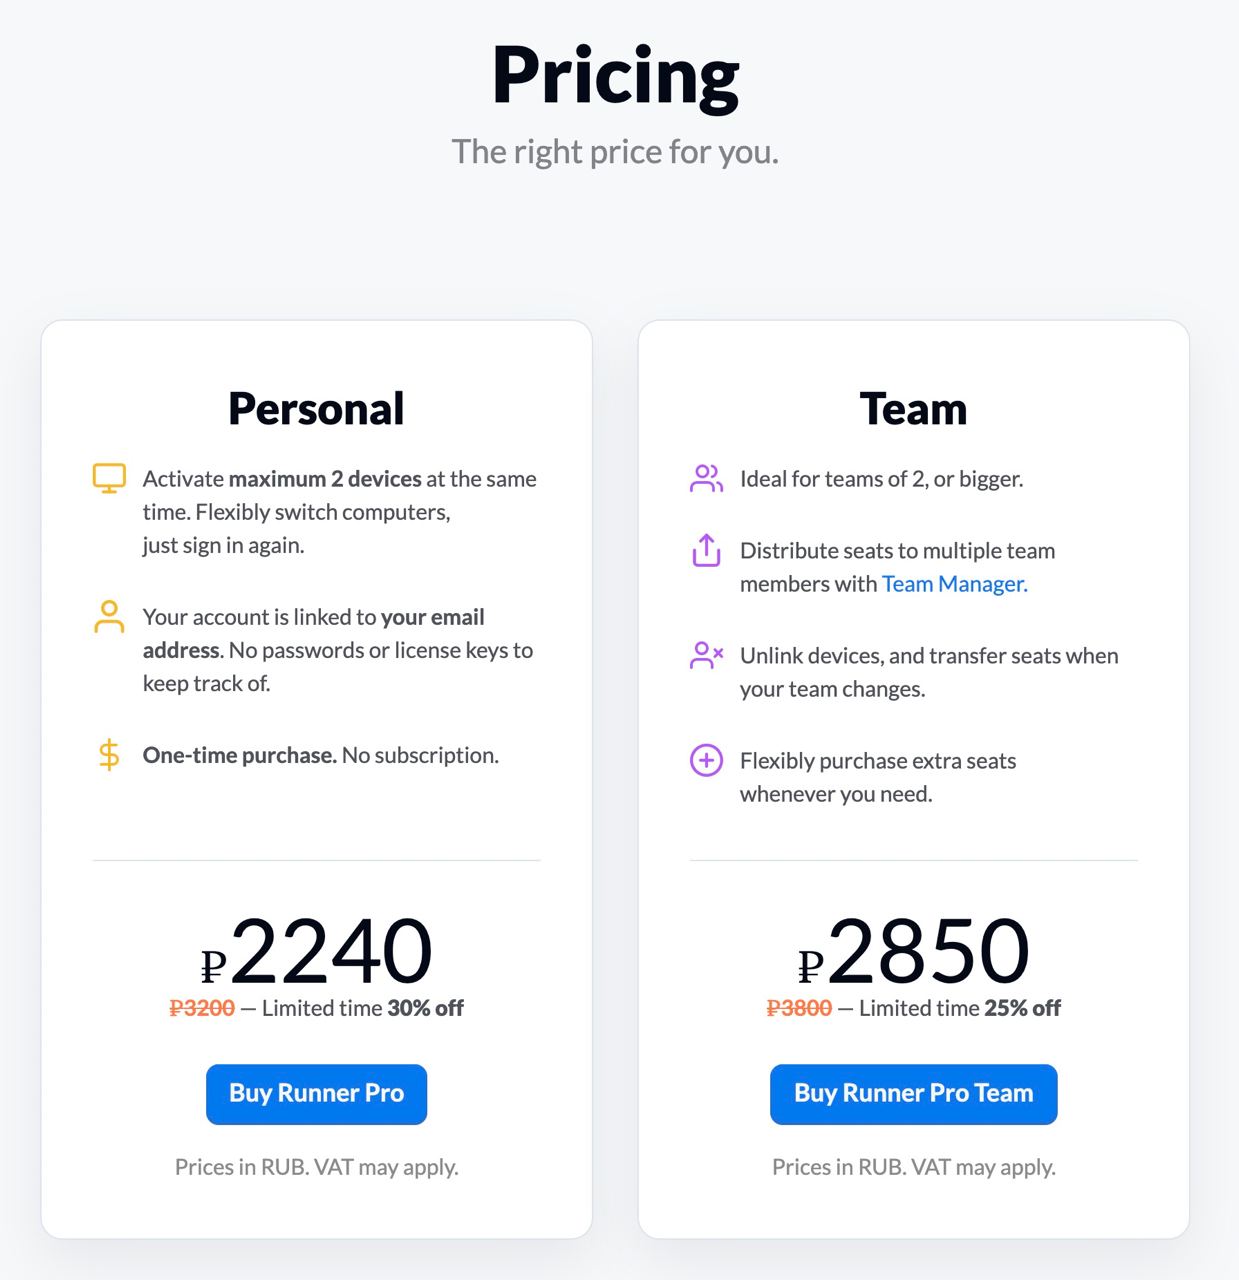The image size is (1239, 1280).
Task: Click the crossed-out ₽3200 original price
Action: point(202,1008)
